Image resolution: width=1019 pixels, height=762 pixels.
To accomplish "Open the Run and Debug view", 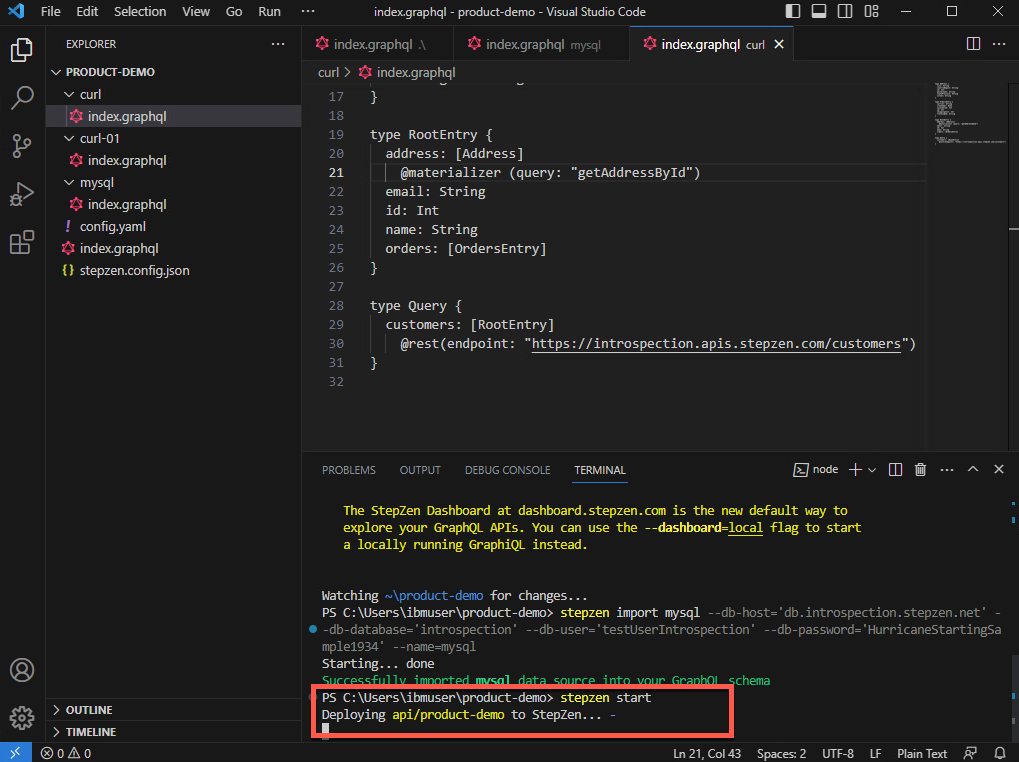I will (x=22, y=194).
